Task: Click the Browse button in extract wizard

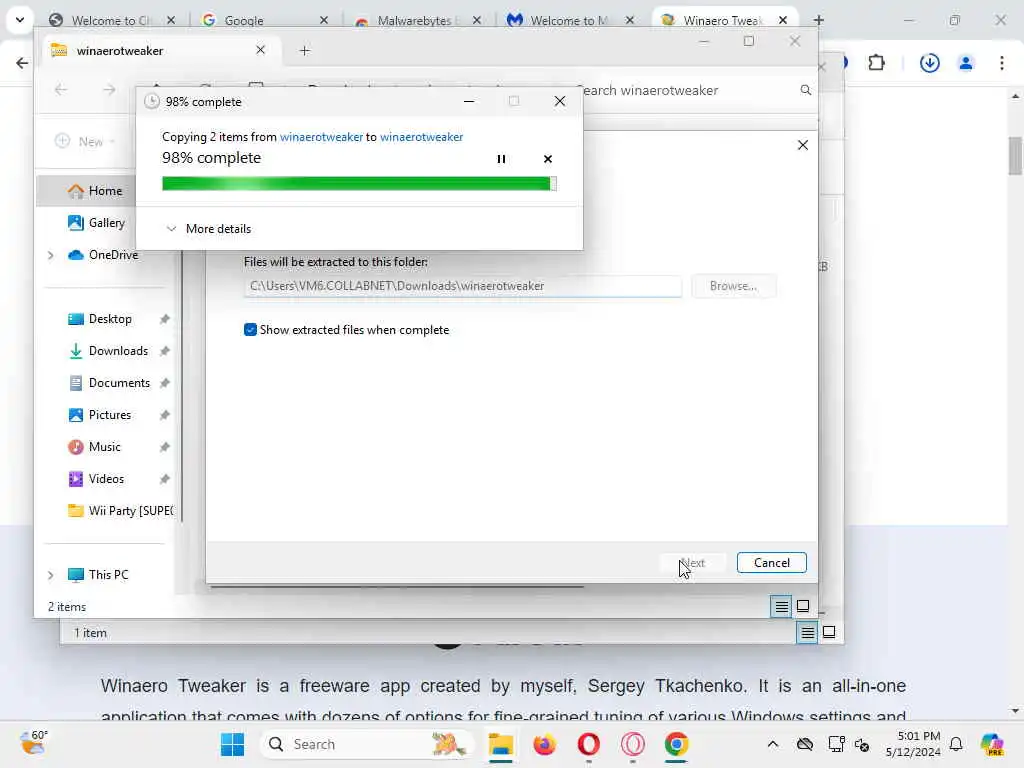Action: click(733, 286)
